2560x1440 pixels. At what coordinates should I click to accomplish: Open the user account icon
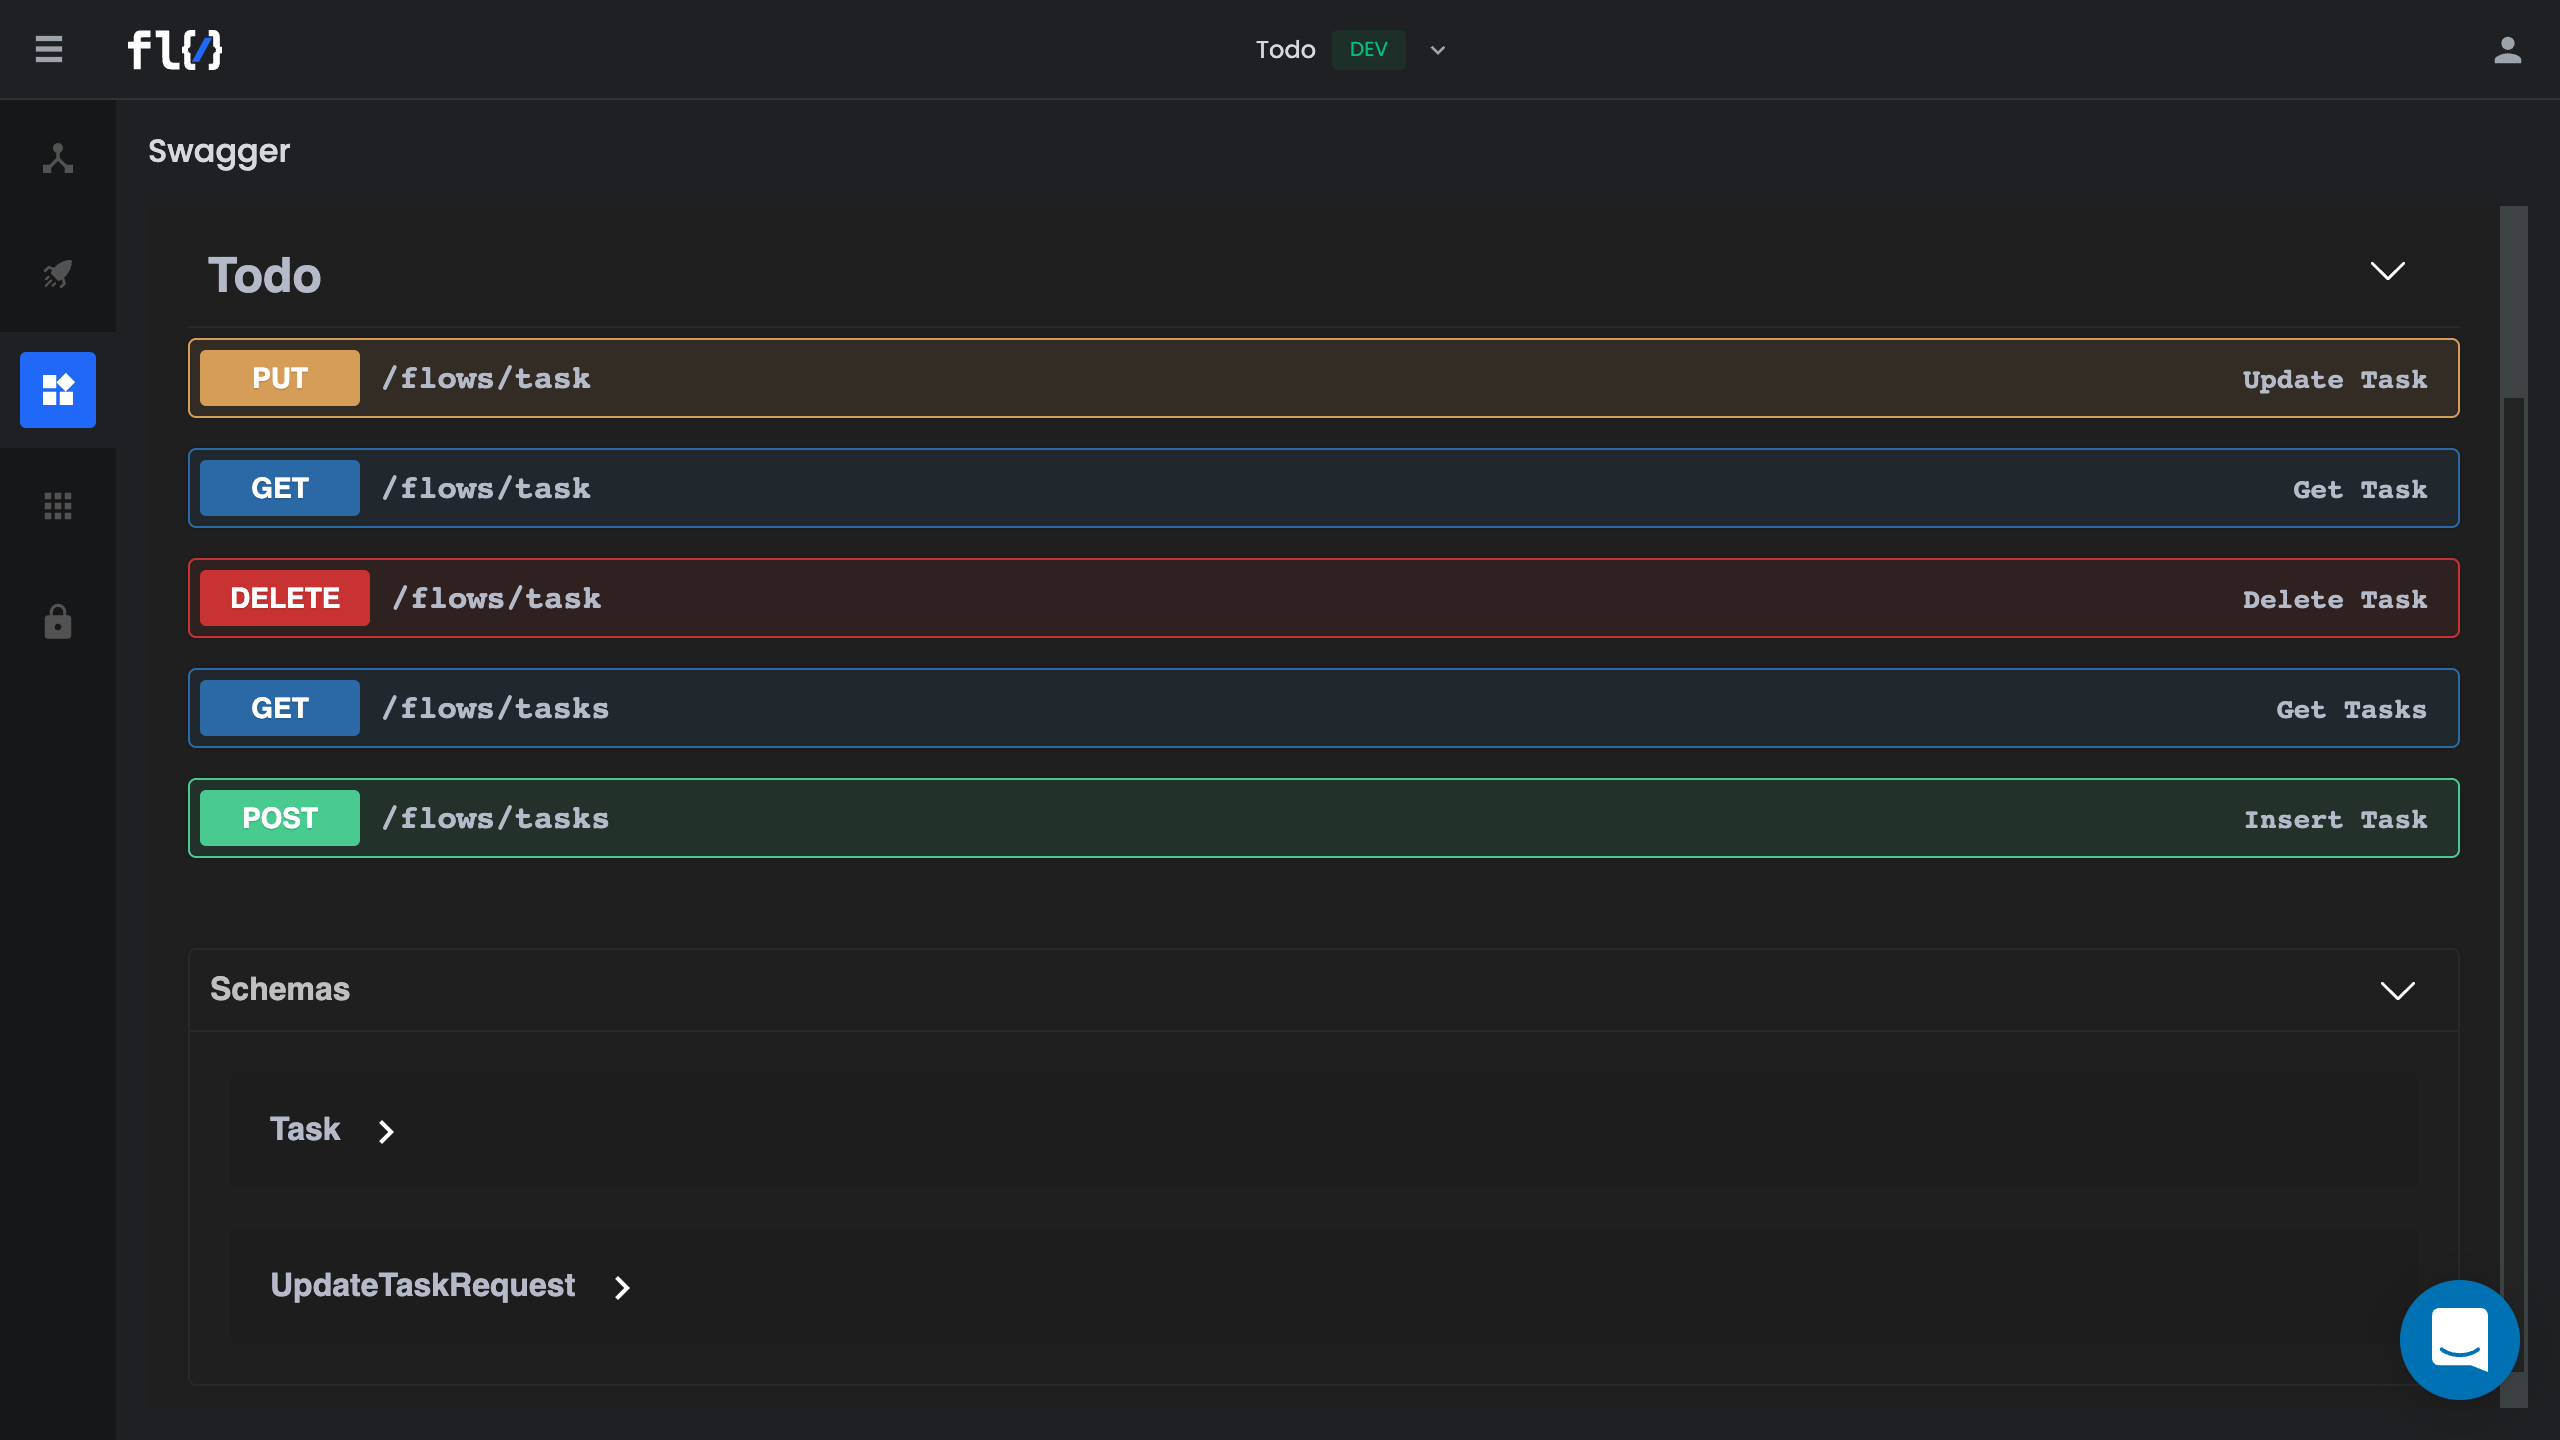(2507, 49)
